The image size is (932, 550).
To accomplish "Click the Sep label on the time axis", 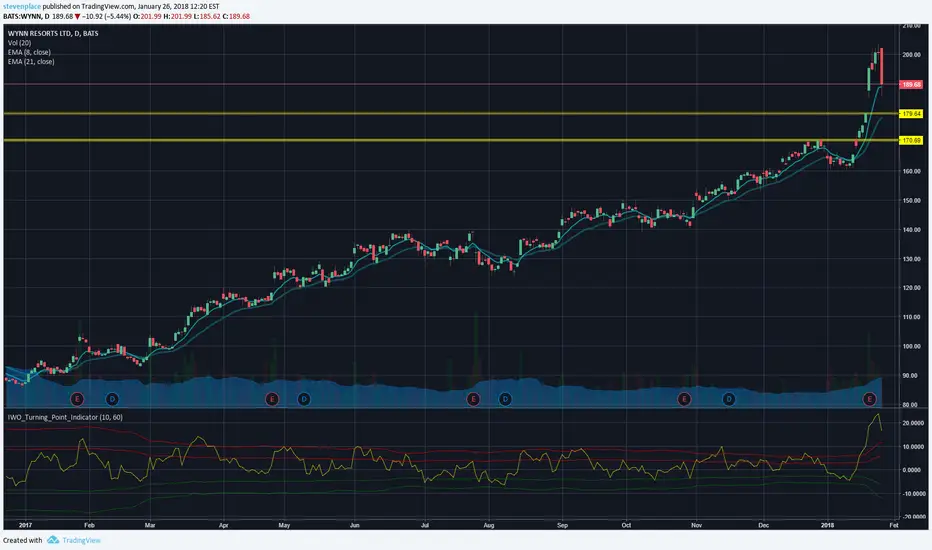I will click(x=562, y=525).
